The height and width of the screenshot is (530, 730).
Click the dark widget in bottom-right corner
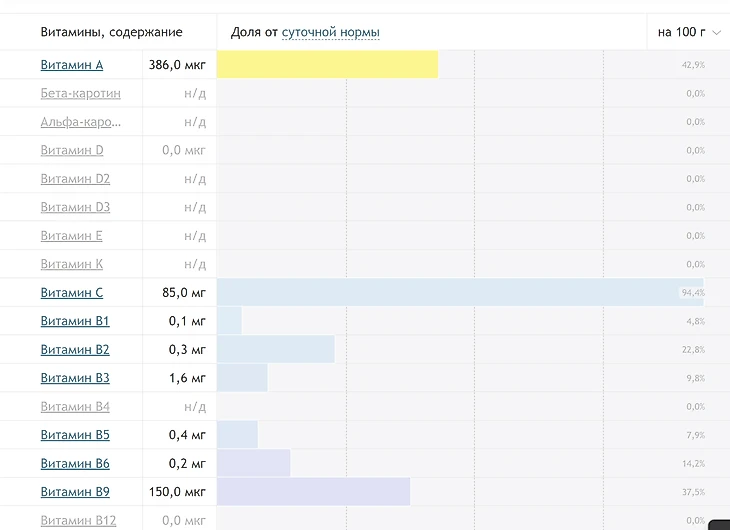[720, 524]
